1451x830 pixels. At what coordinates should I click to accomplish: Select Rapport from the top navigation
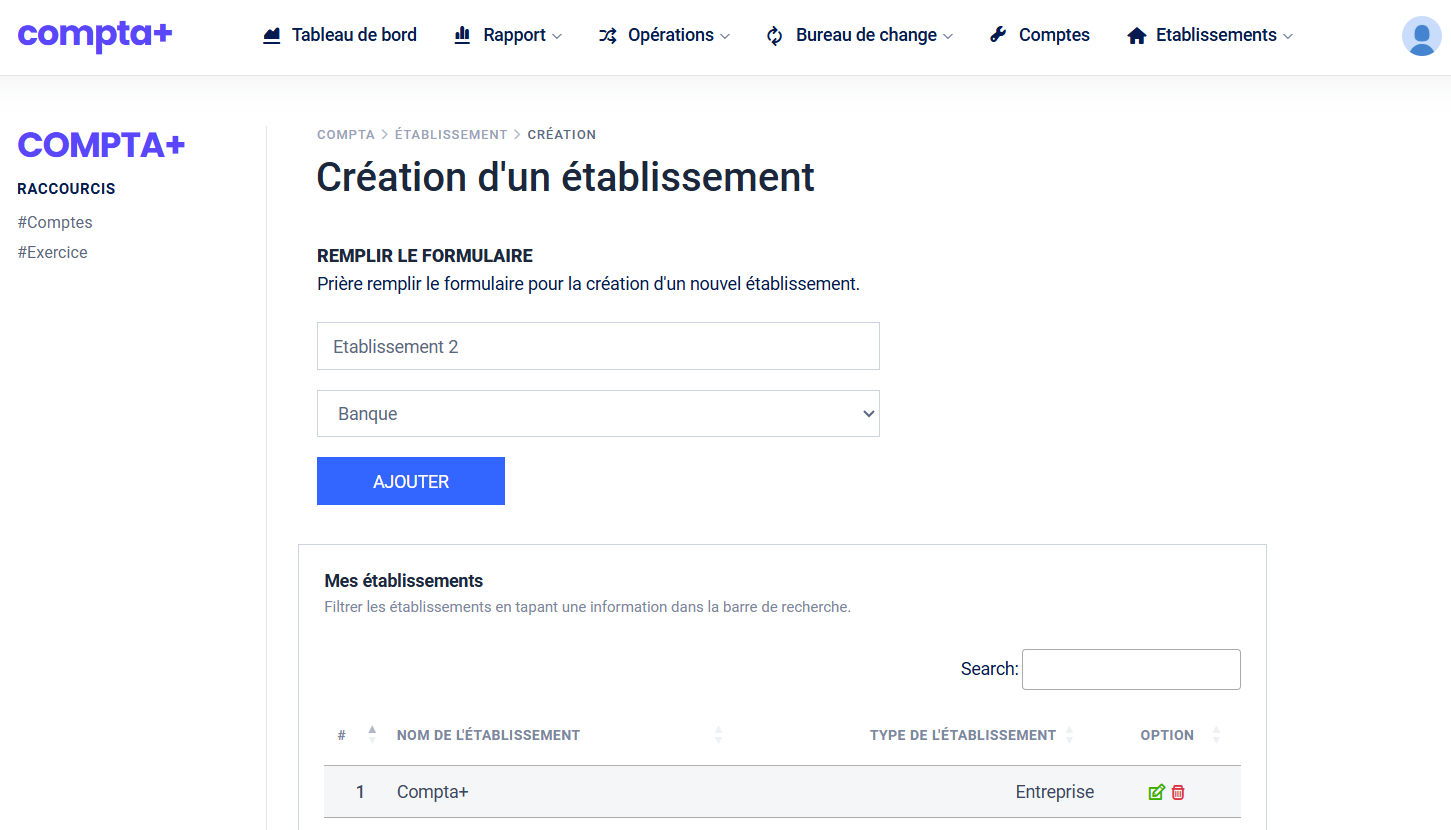515,34
